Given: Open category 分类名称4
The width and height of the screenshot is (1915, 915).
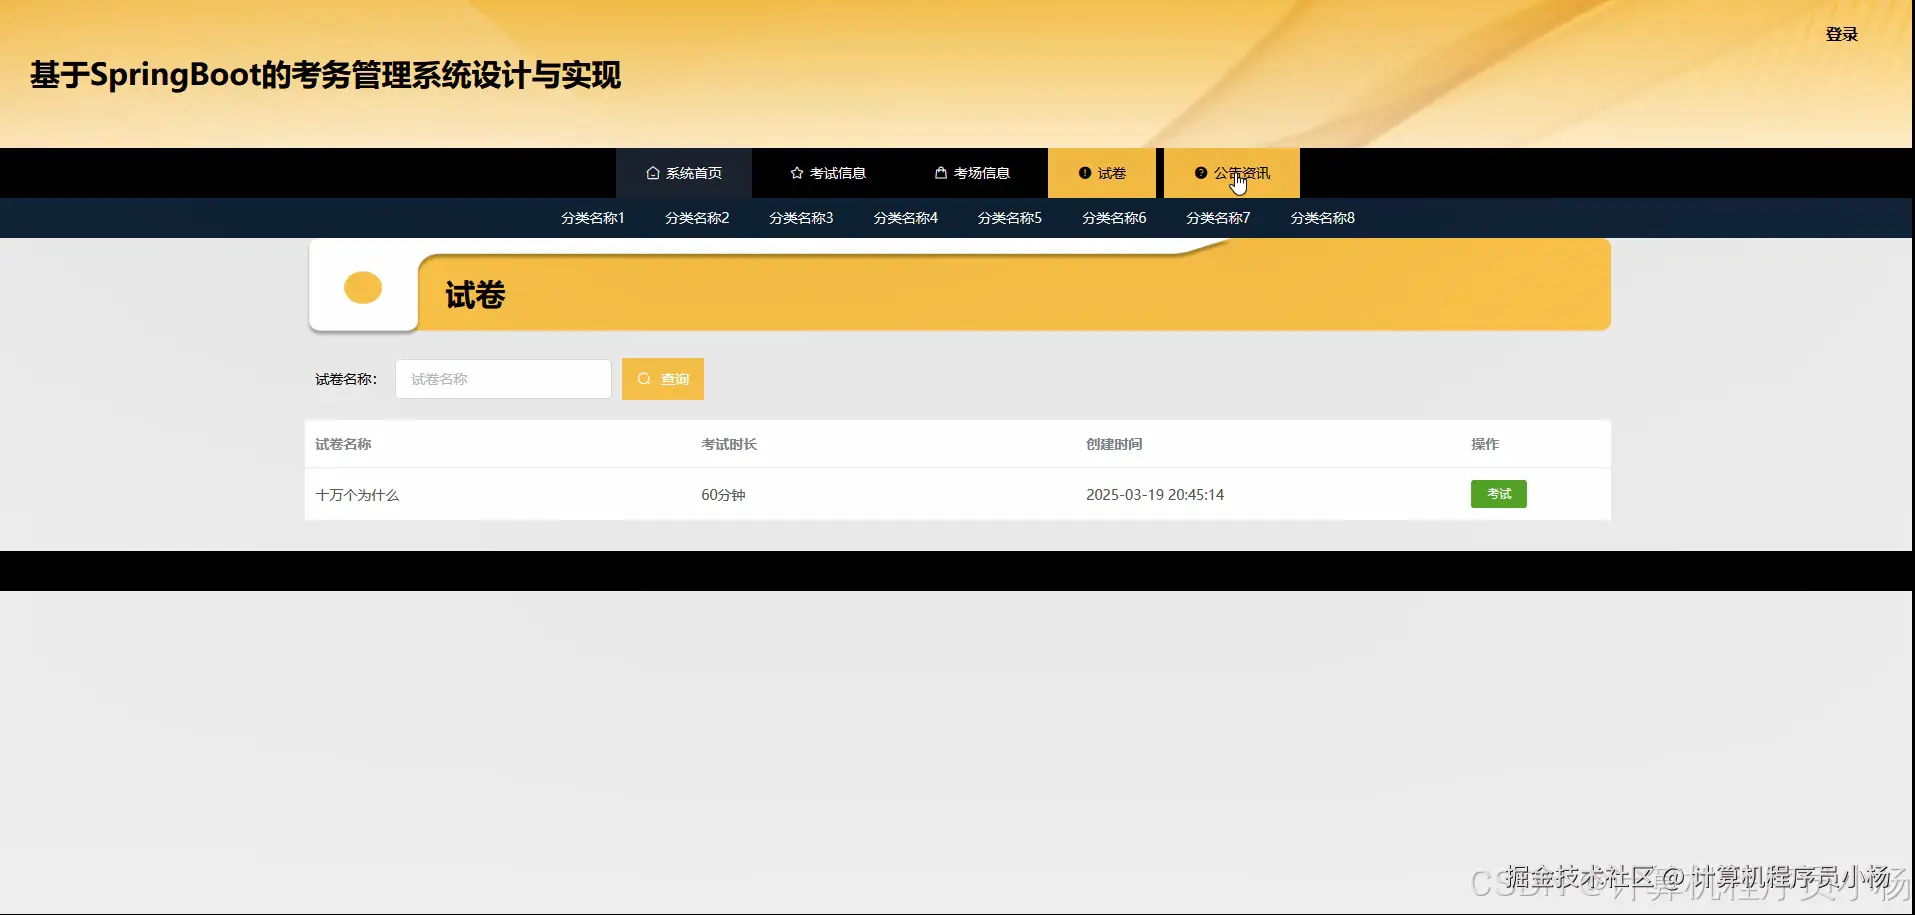Looking at the screenshot, I should (x=906, y=218).
